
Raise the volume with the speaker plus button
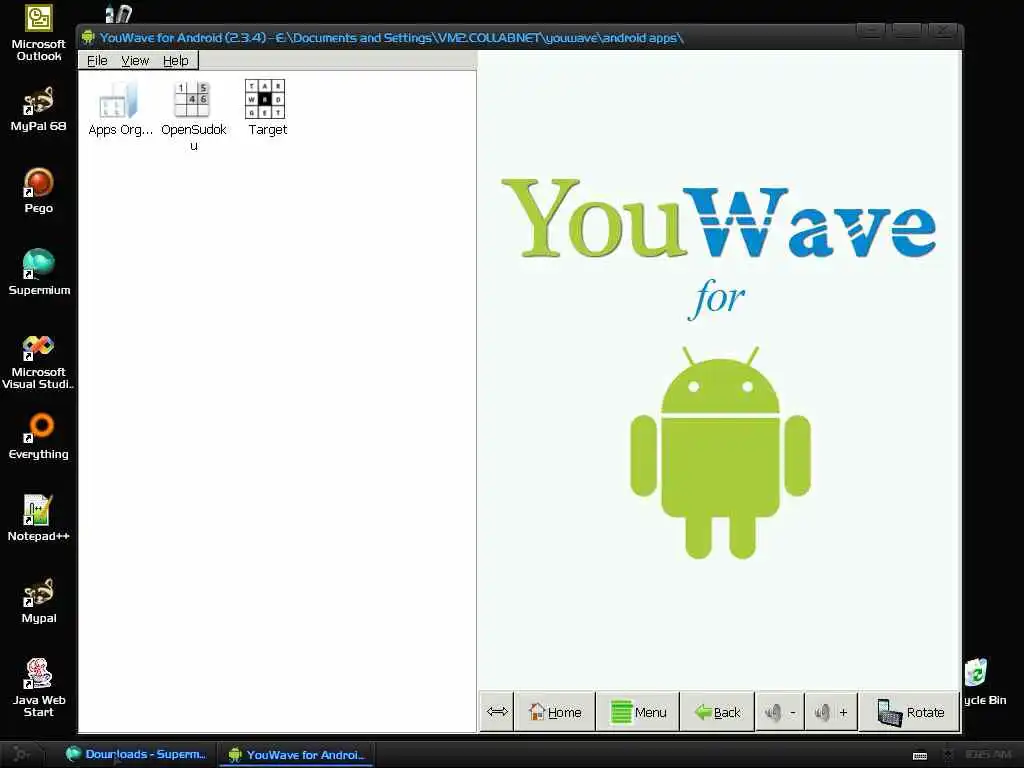[831, 712]
